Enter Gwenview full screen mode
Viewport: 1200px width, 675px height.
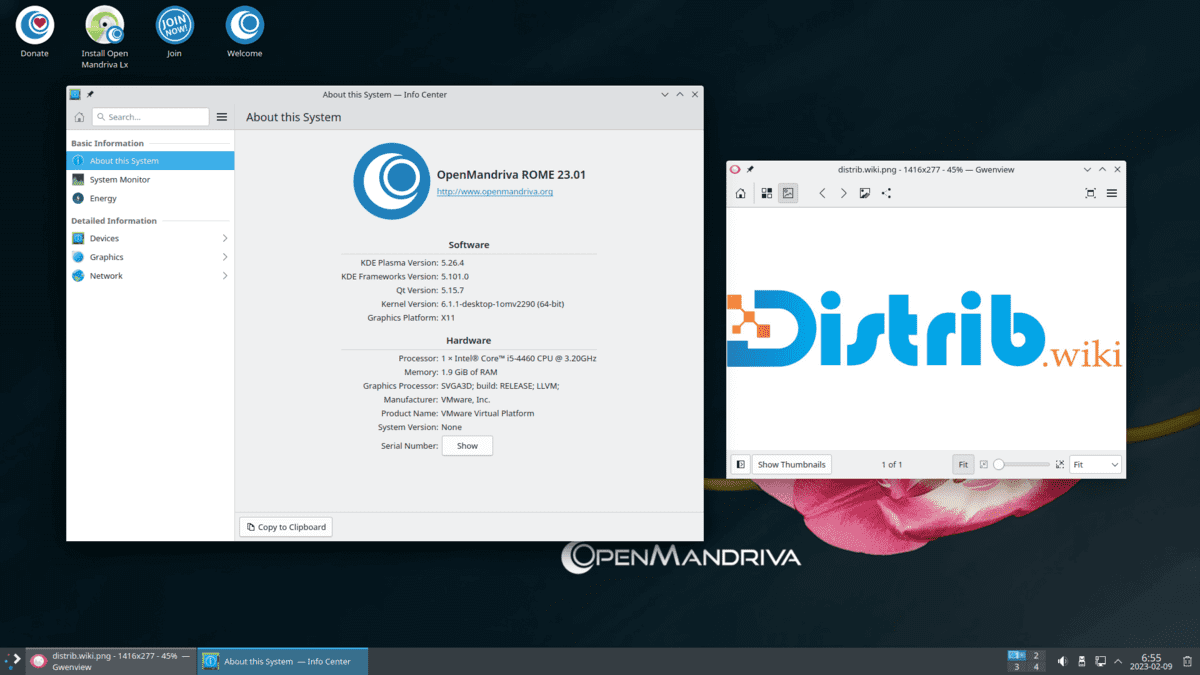point(1090,193)
